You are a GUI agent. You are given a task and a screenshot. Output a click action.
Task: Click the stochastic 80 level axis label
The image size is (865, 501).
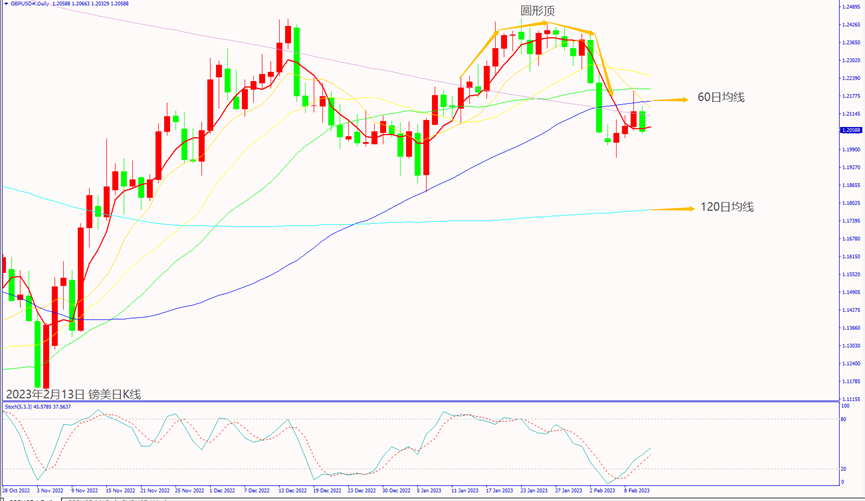pos(844,419)
